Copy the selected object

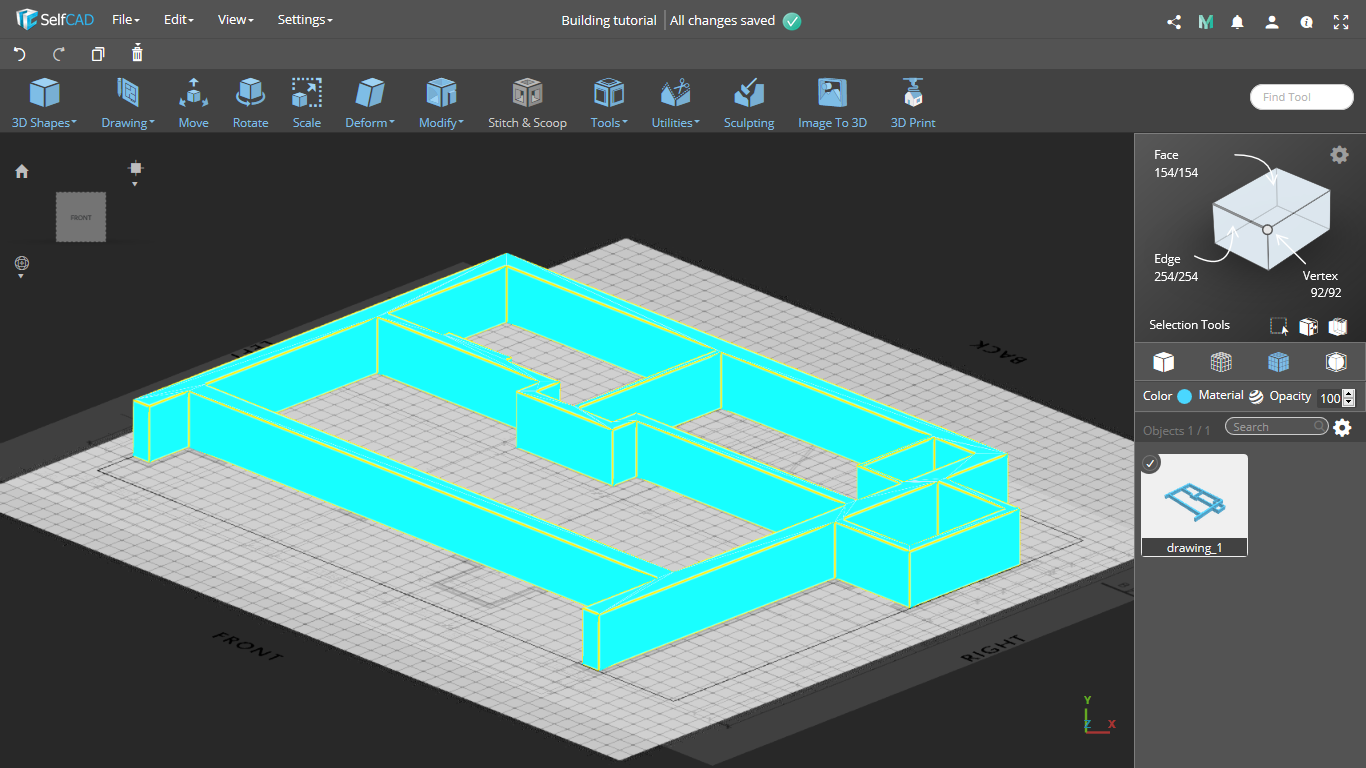point(97,54)
